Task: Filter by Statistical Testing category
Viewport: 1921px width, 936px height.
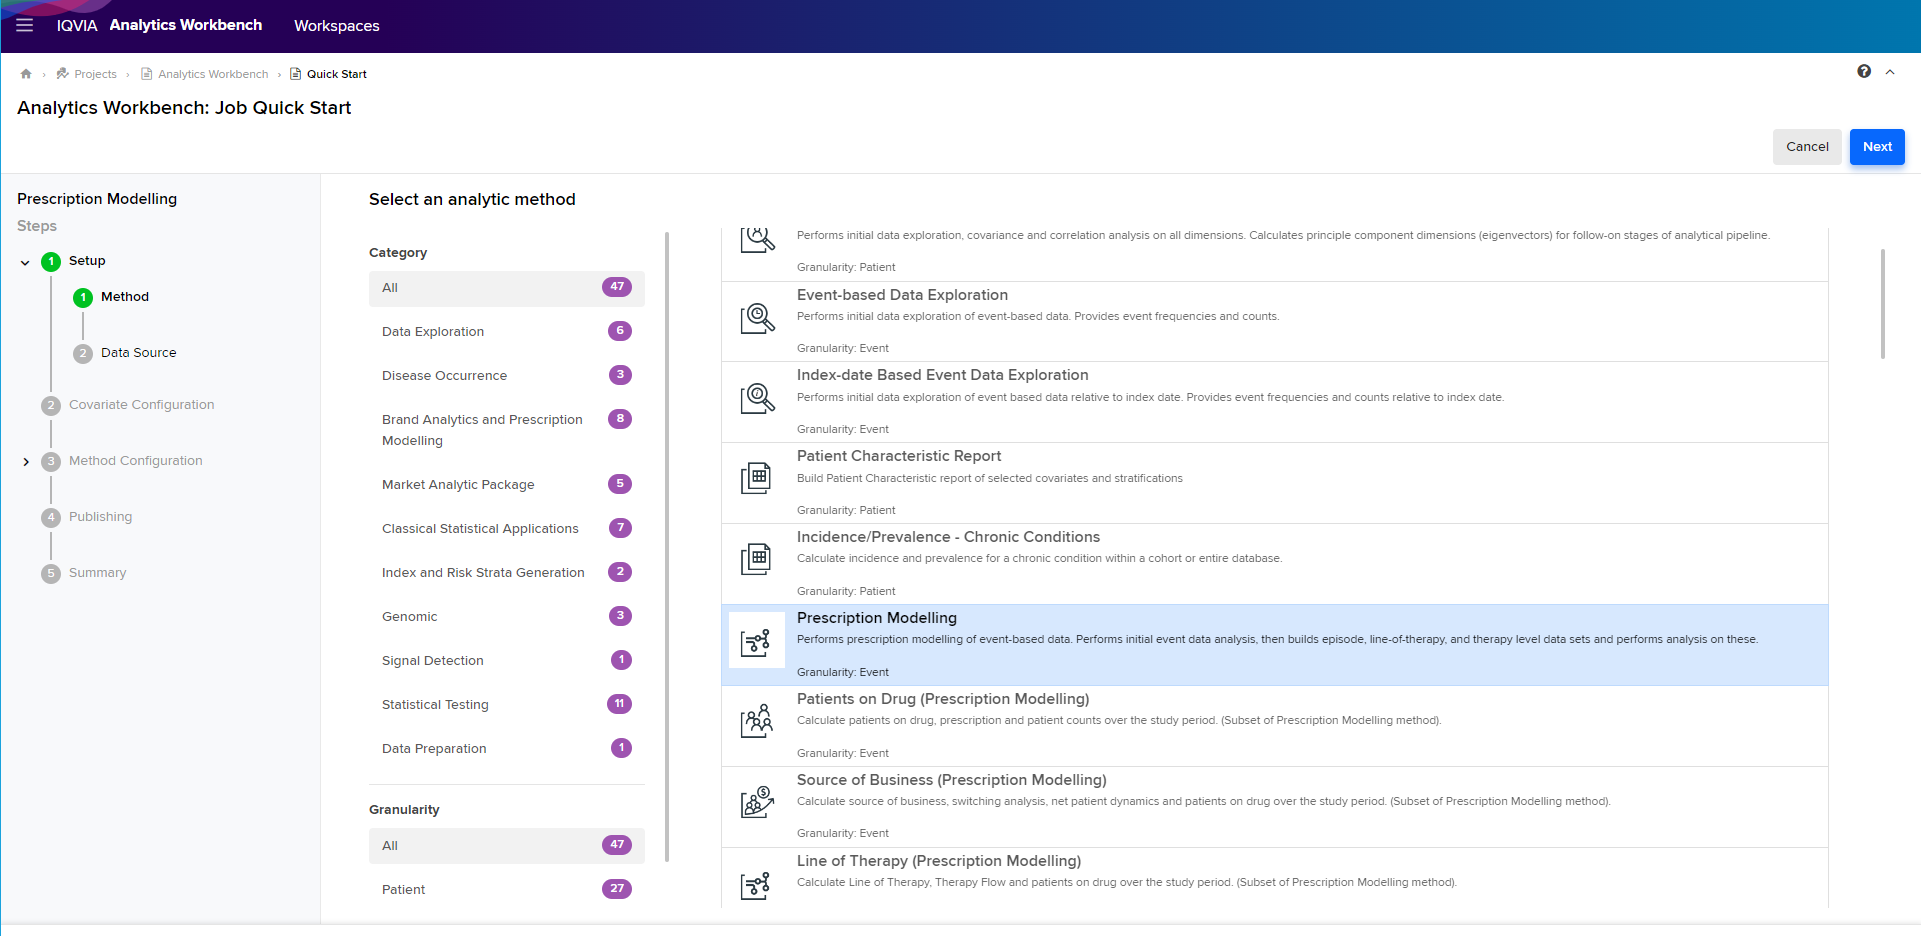Action: [x=507, y=705]
